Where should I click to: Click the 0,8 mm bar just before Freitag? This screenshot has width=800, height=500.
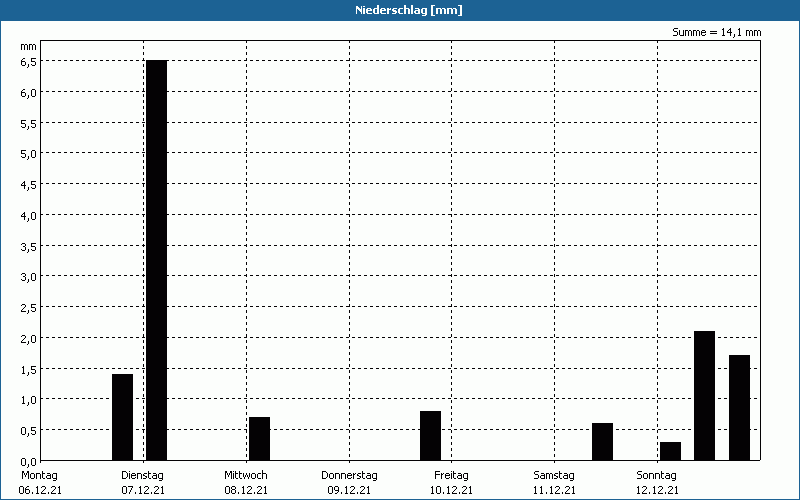431,436
